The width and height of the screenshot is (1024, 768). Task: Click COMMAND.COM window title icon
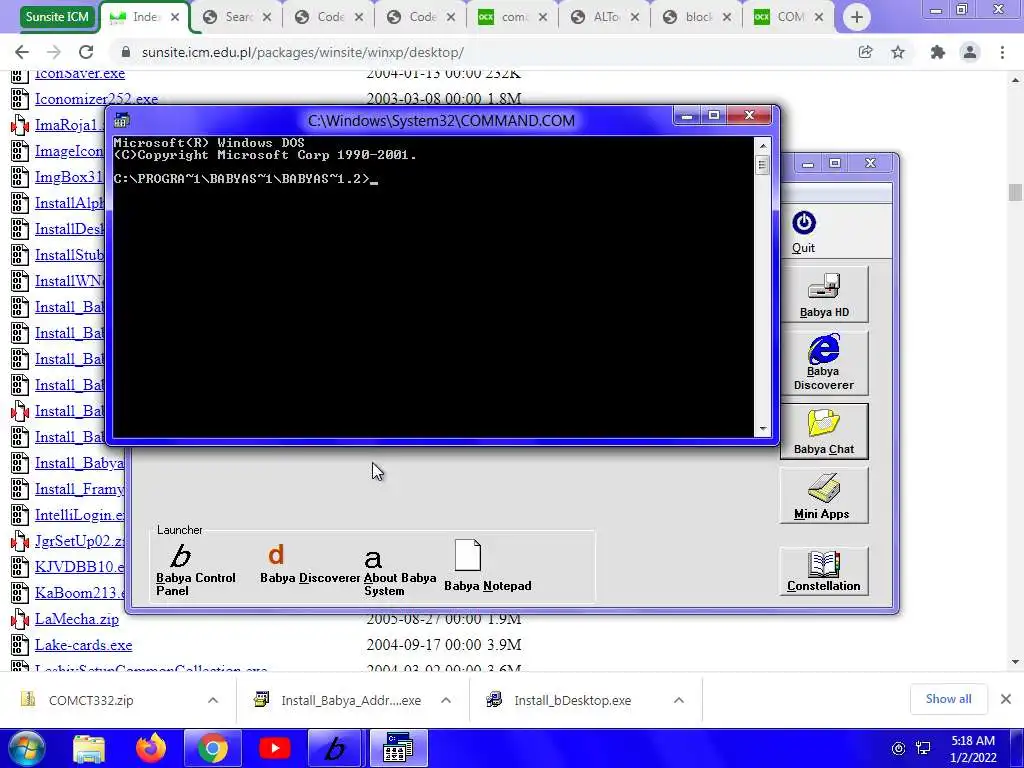click(x=122, y=120)
